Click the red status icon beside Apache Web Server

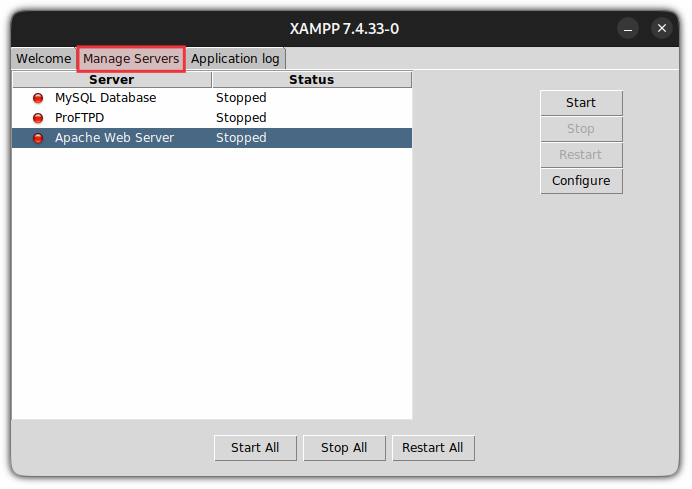tap(38, 138)
